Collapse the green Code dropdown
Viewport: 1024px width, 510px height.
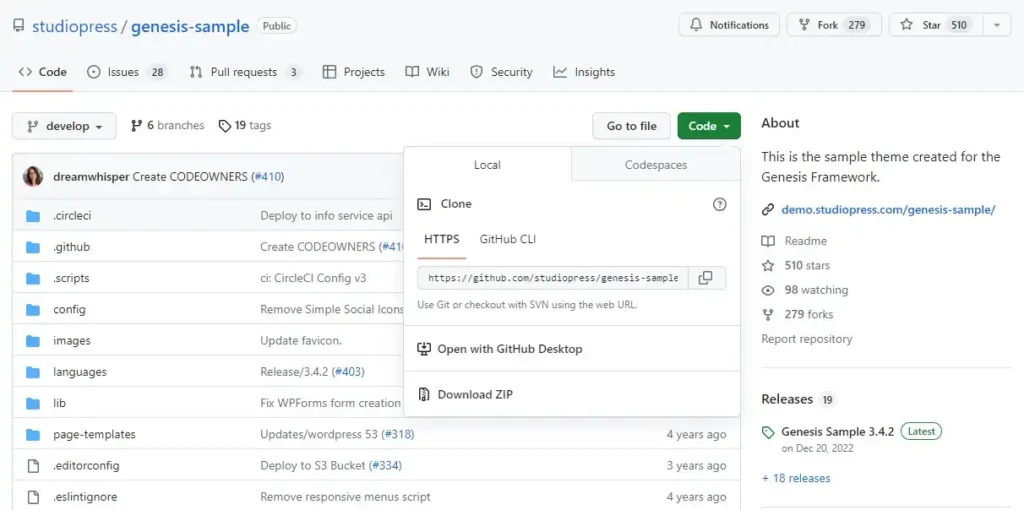coord(709,126)
